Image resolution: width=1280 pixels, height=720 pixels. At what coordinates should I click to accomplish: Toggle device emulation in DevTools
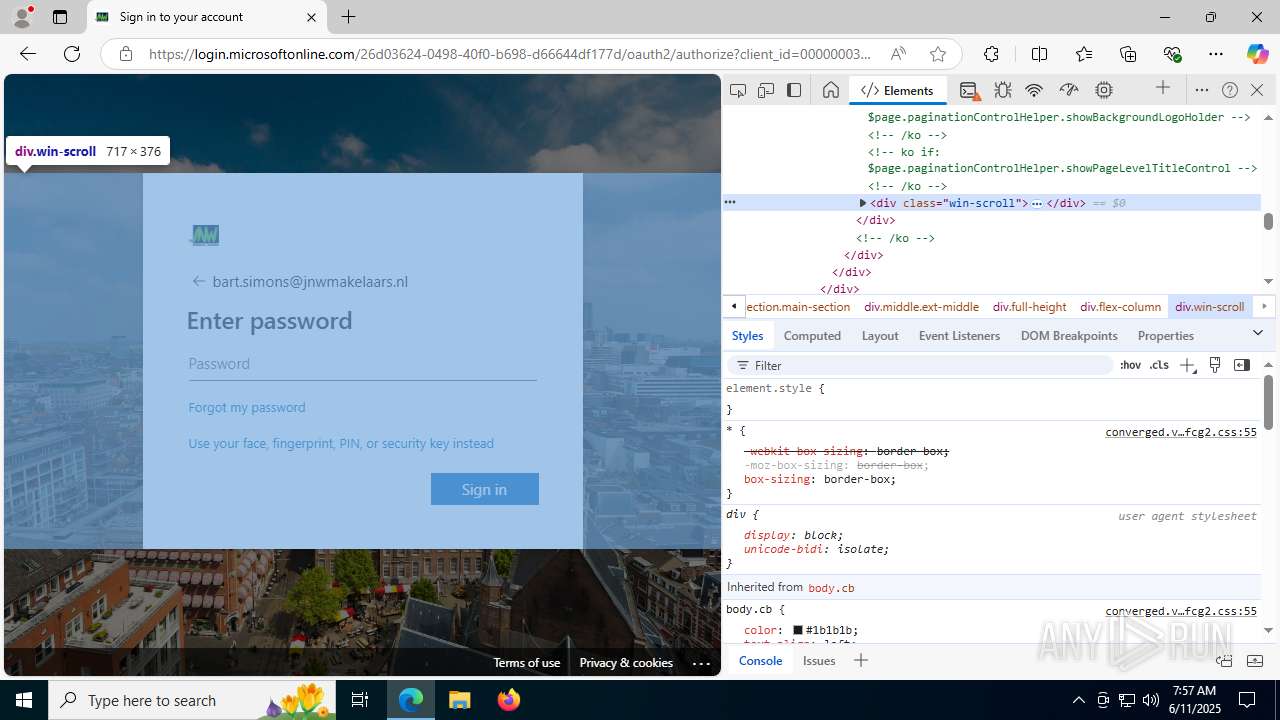766,90
